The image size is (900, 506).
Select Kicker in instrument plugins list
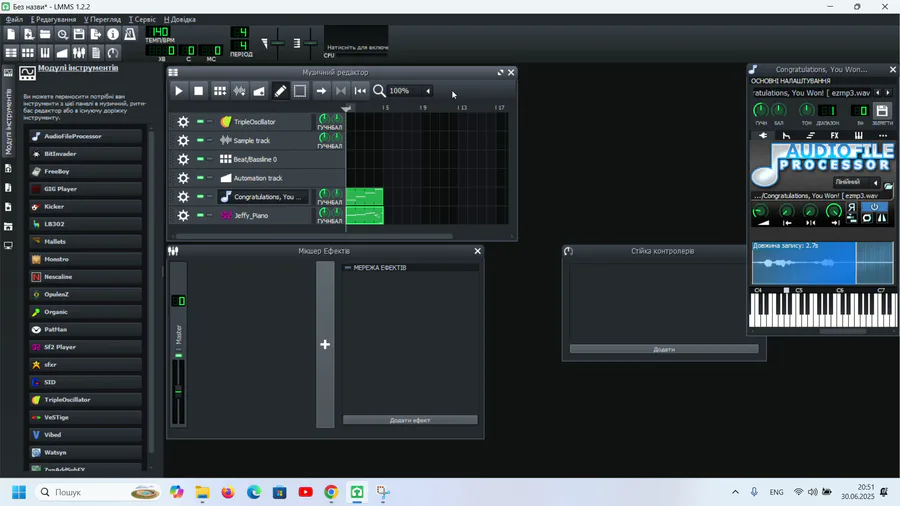point(86,207)
